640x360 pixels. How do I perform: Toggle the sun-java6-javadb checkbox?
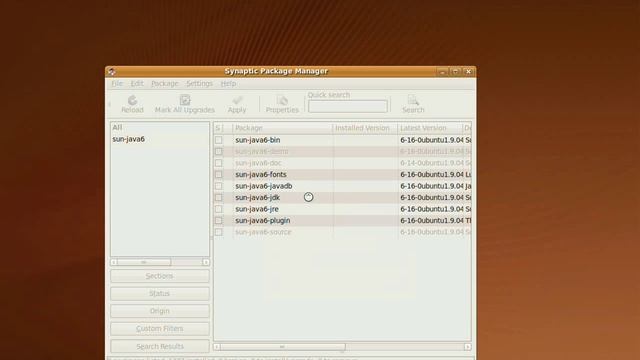(219, 186)
